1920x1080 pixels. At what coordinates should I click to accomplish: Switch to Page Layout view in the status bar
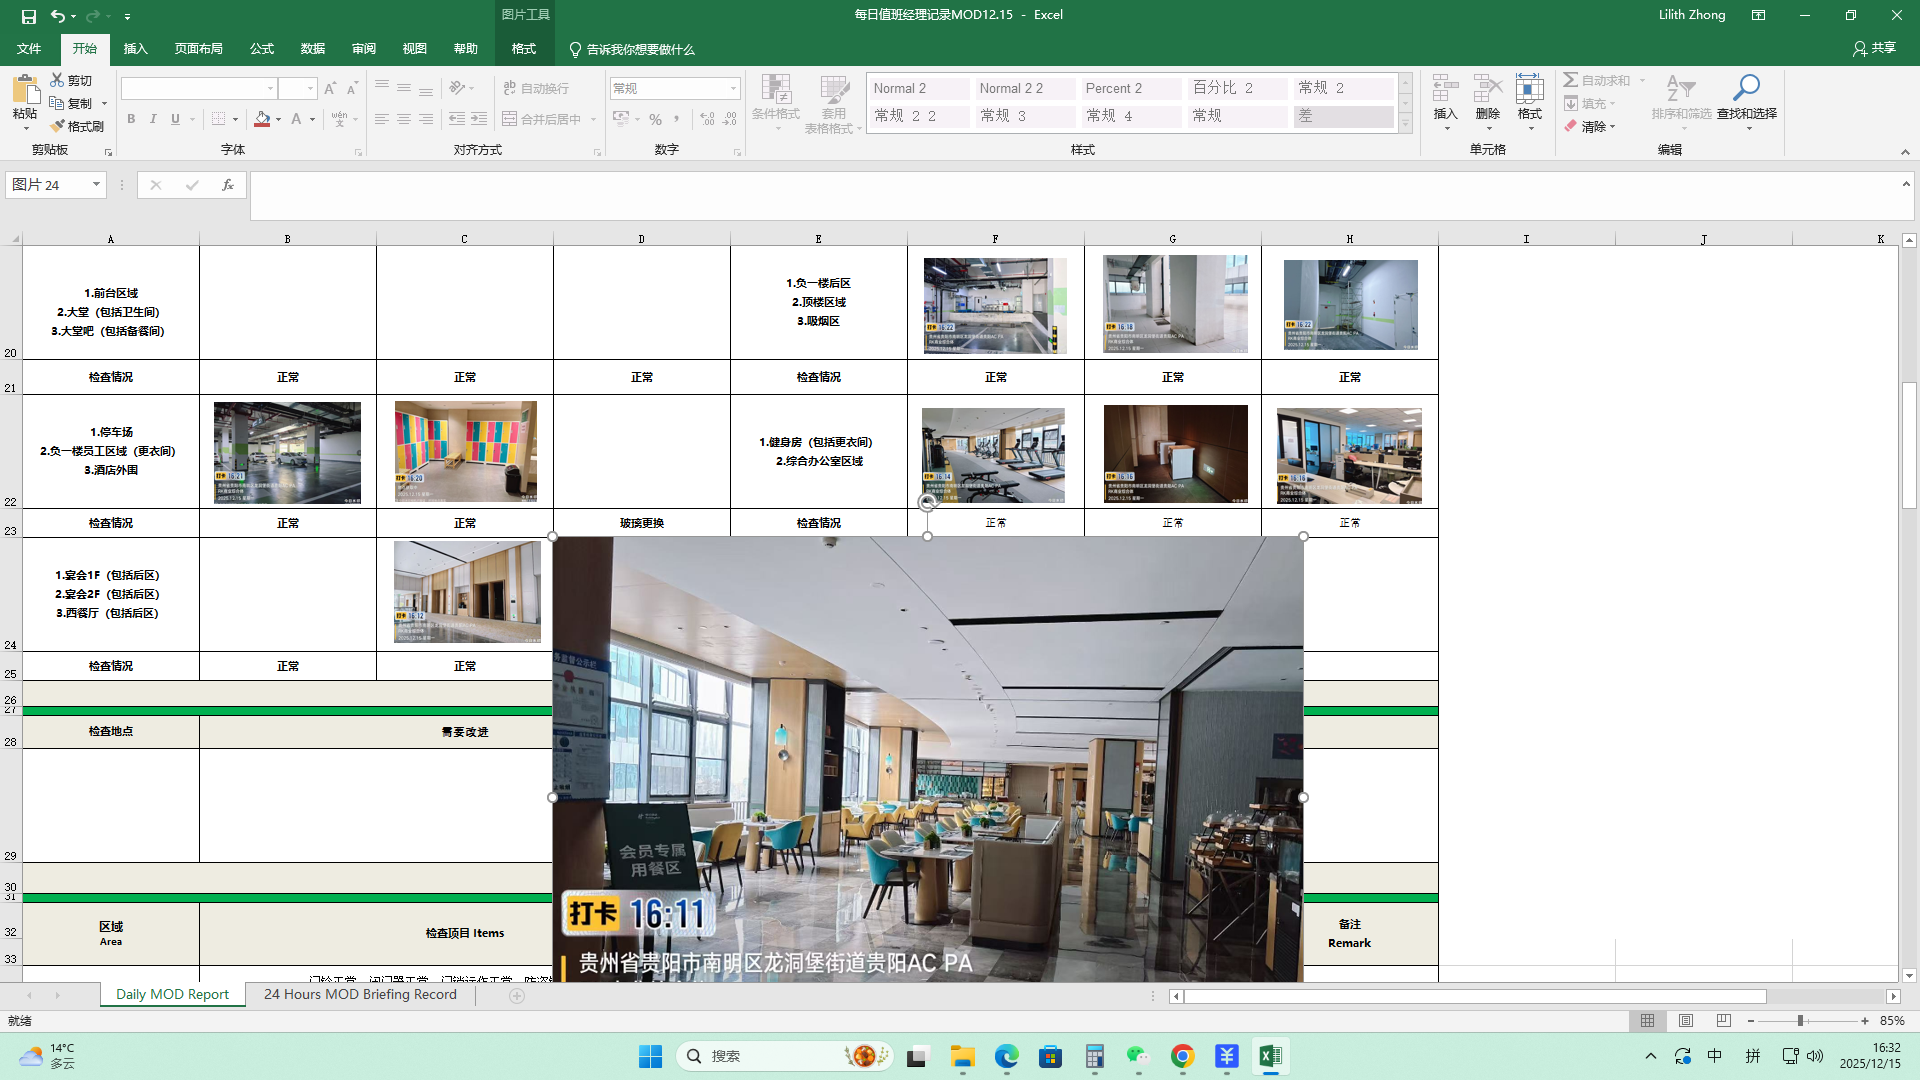(x=1686, y=1021)
